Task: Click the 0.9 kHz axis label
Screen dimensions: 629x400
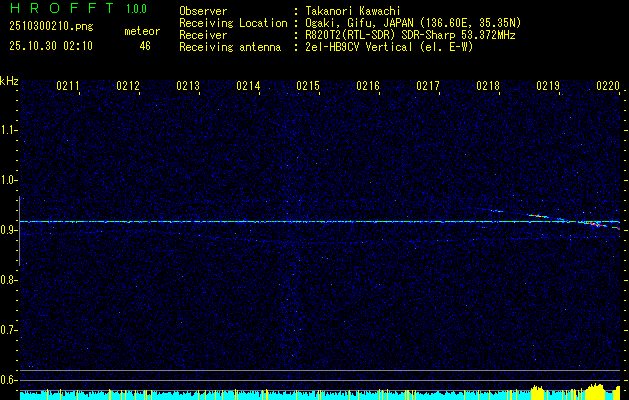Action: (9, 230)
